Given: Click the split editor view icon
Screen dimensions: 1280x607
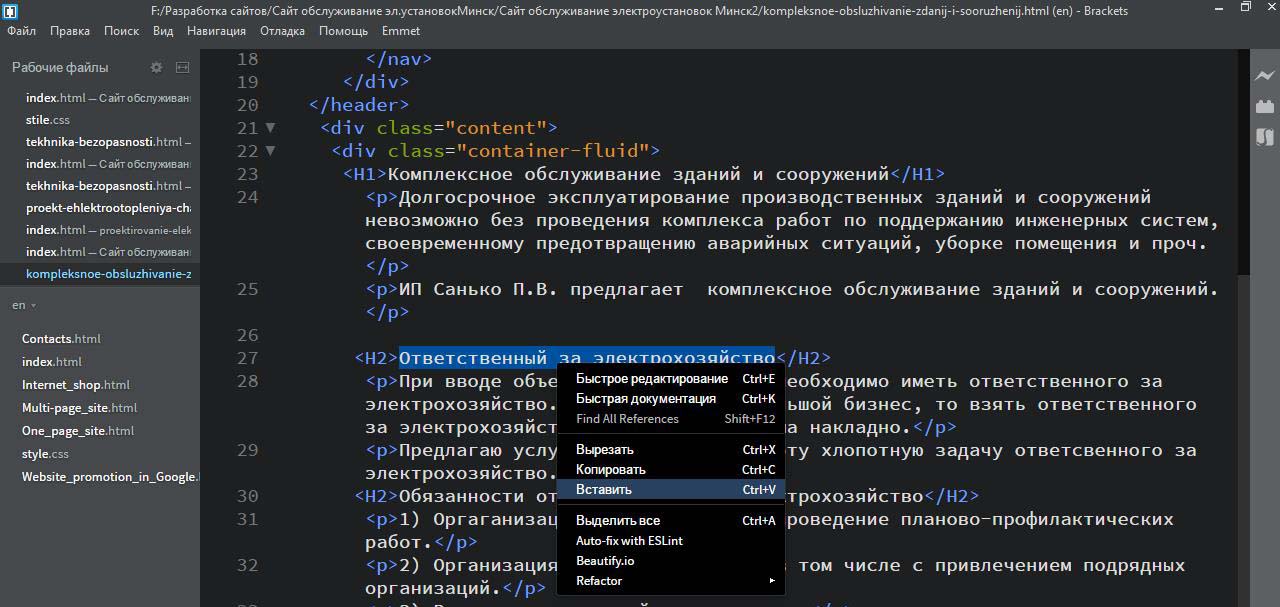Looking at the screenshot, I should point(182,68).
